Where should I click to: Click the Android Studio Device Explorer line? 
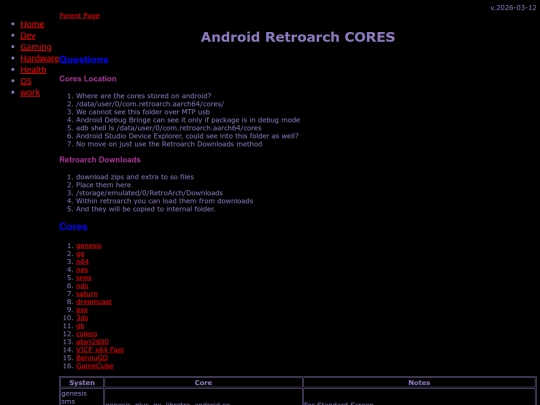click(187, 136)
